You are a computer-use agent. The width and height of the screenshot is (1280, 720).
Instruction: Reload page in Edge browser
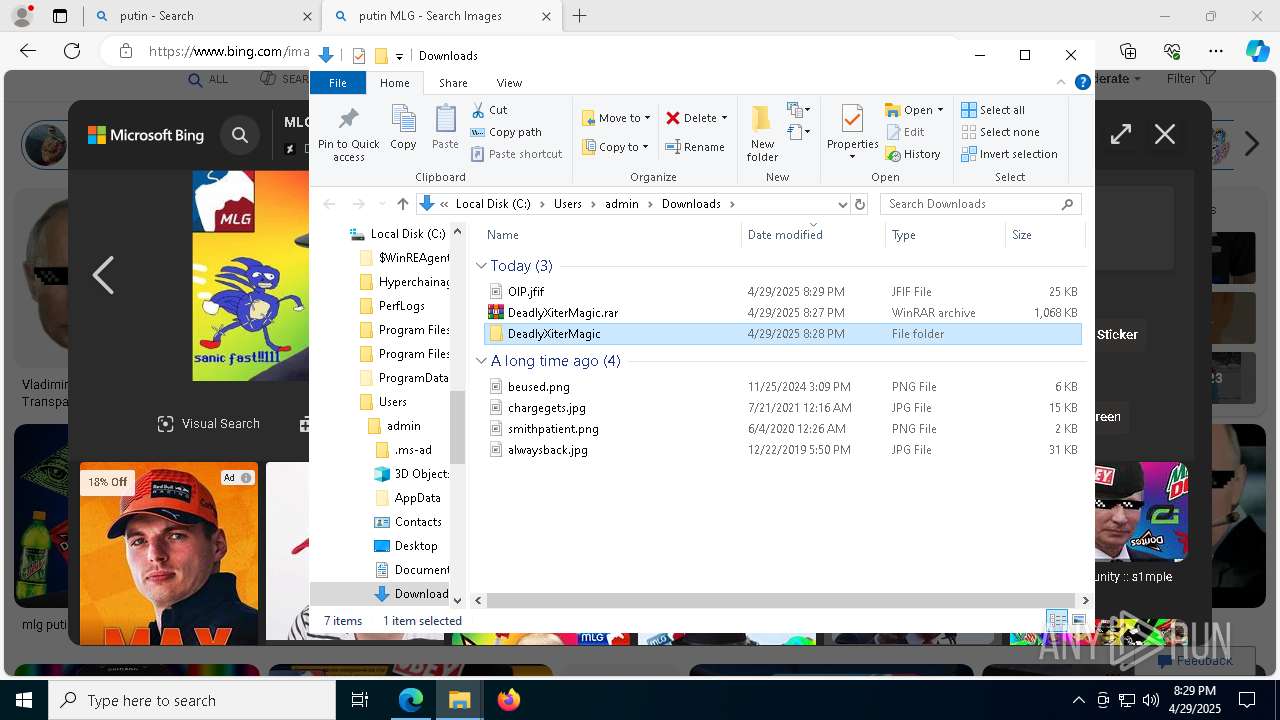pyautogui.click(x=72, y=51)
